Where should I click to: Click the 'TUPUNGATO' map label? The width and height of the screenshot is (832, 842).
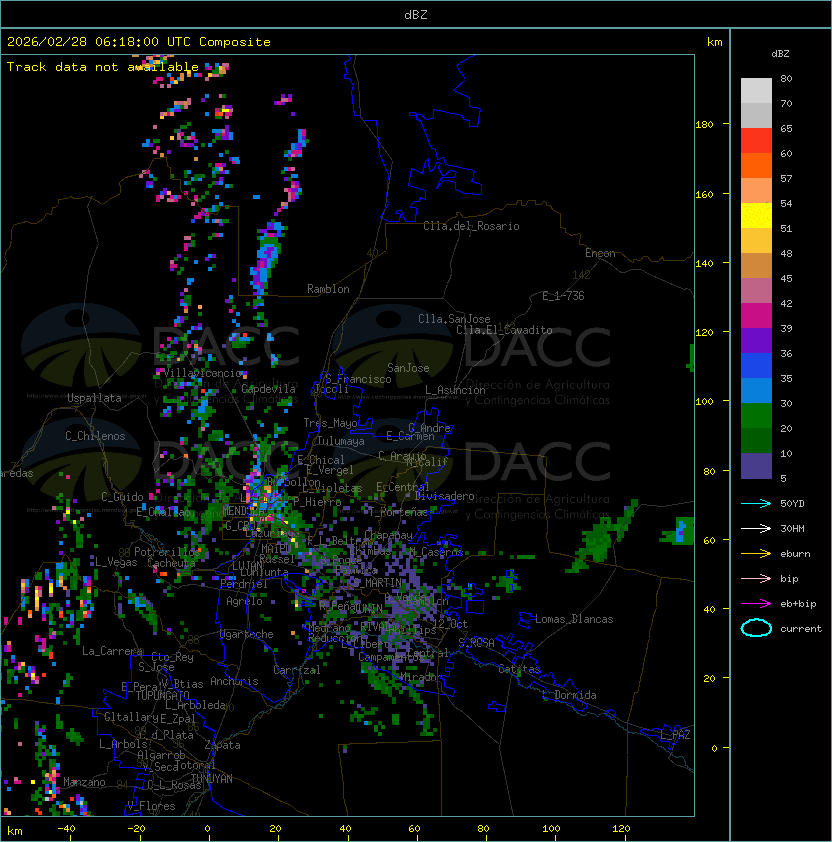162,695
